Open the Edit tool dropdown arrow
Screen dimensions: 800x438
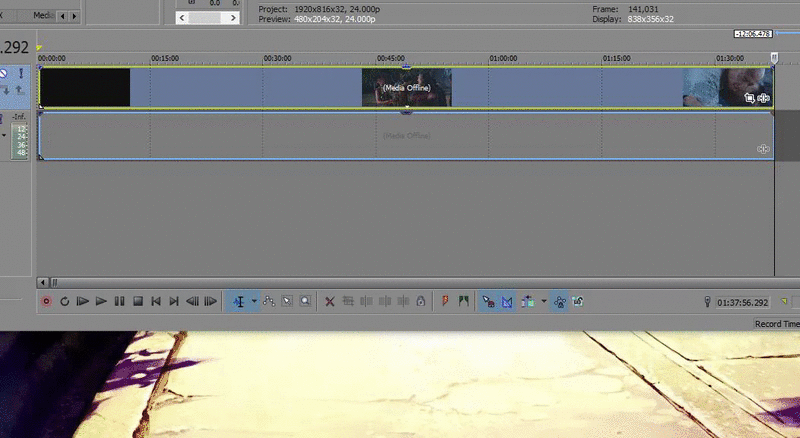point(254,301)
